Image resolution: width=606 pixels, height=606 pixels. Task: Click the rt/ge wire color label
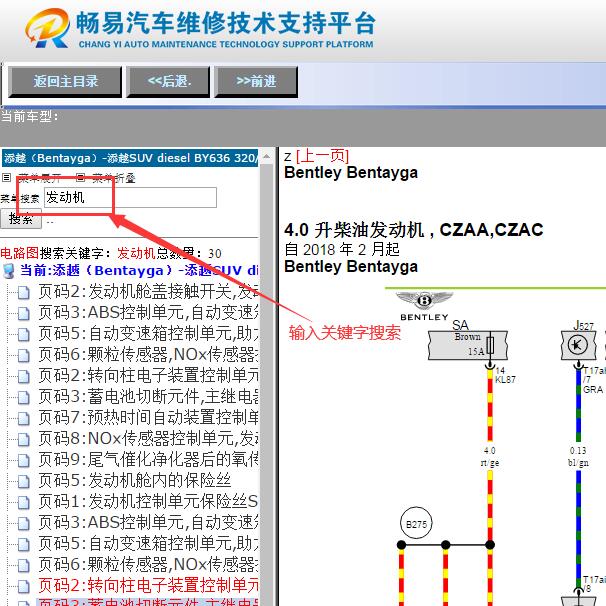(490, 463)
